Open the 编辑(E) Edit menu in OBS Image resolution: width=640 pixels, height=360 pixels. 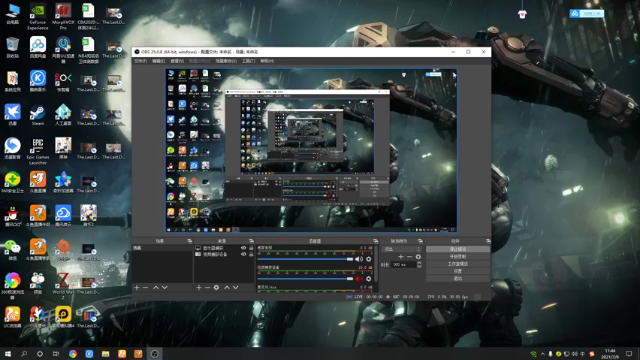[158, 61]
